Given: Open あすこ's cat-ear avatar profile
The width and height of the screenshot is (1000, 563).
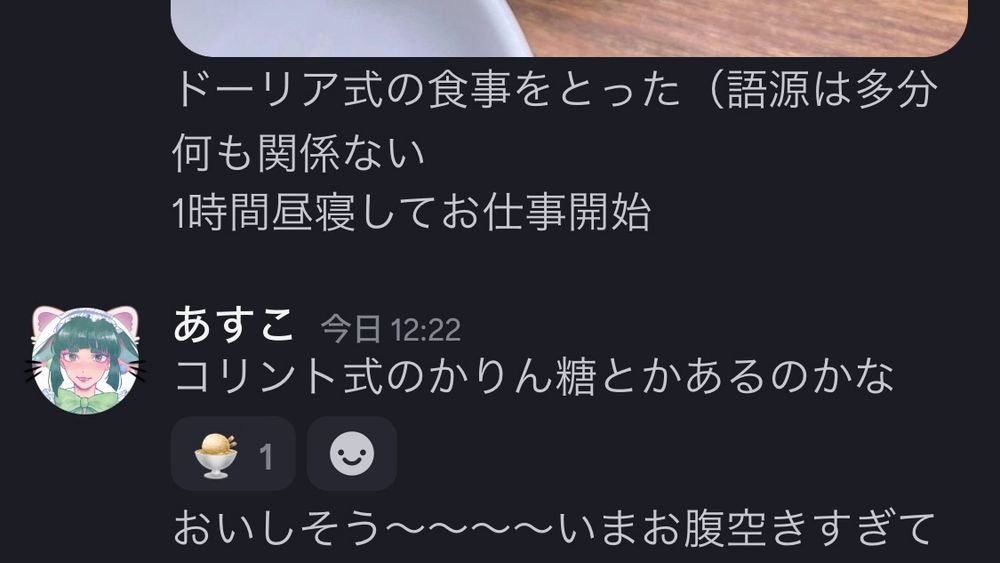Looking at the screenshot, I should click(x=85, y=360).
